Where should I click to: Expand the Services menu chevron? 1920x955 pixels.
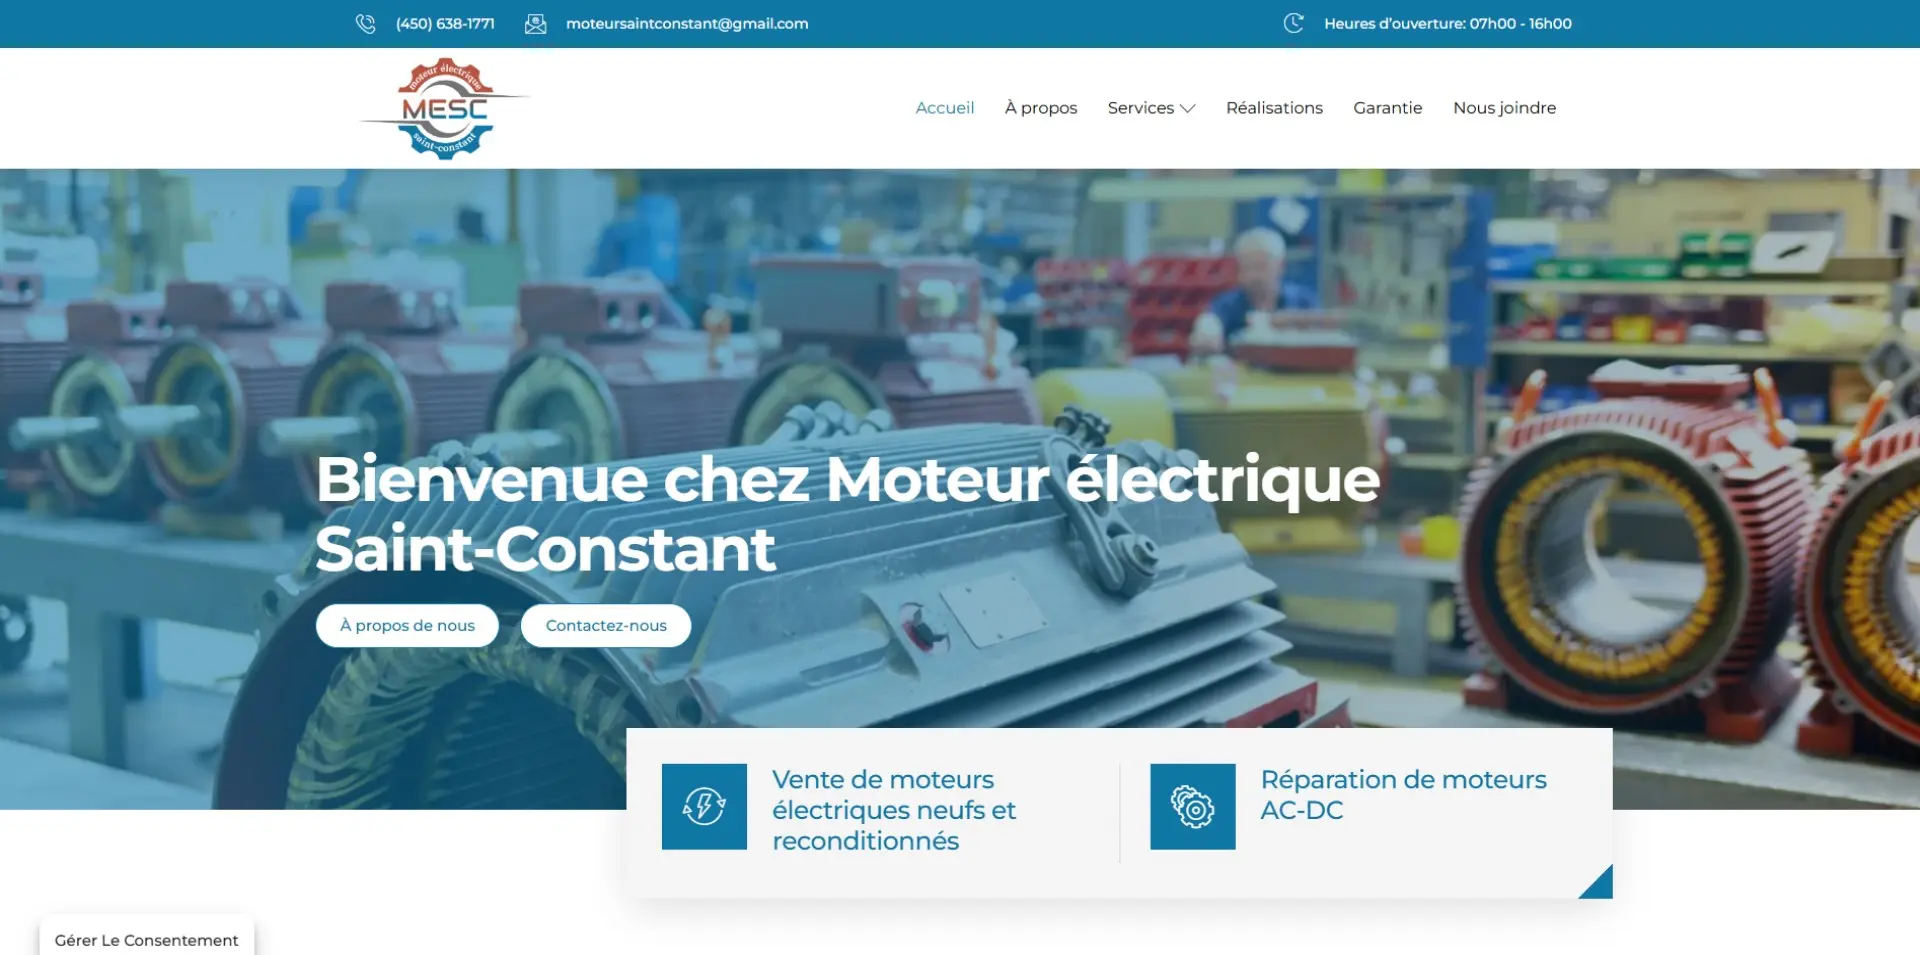tap(1188, 108)
